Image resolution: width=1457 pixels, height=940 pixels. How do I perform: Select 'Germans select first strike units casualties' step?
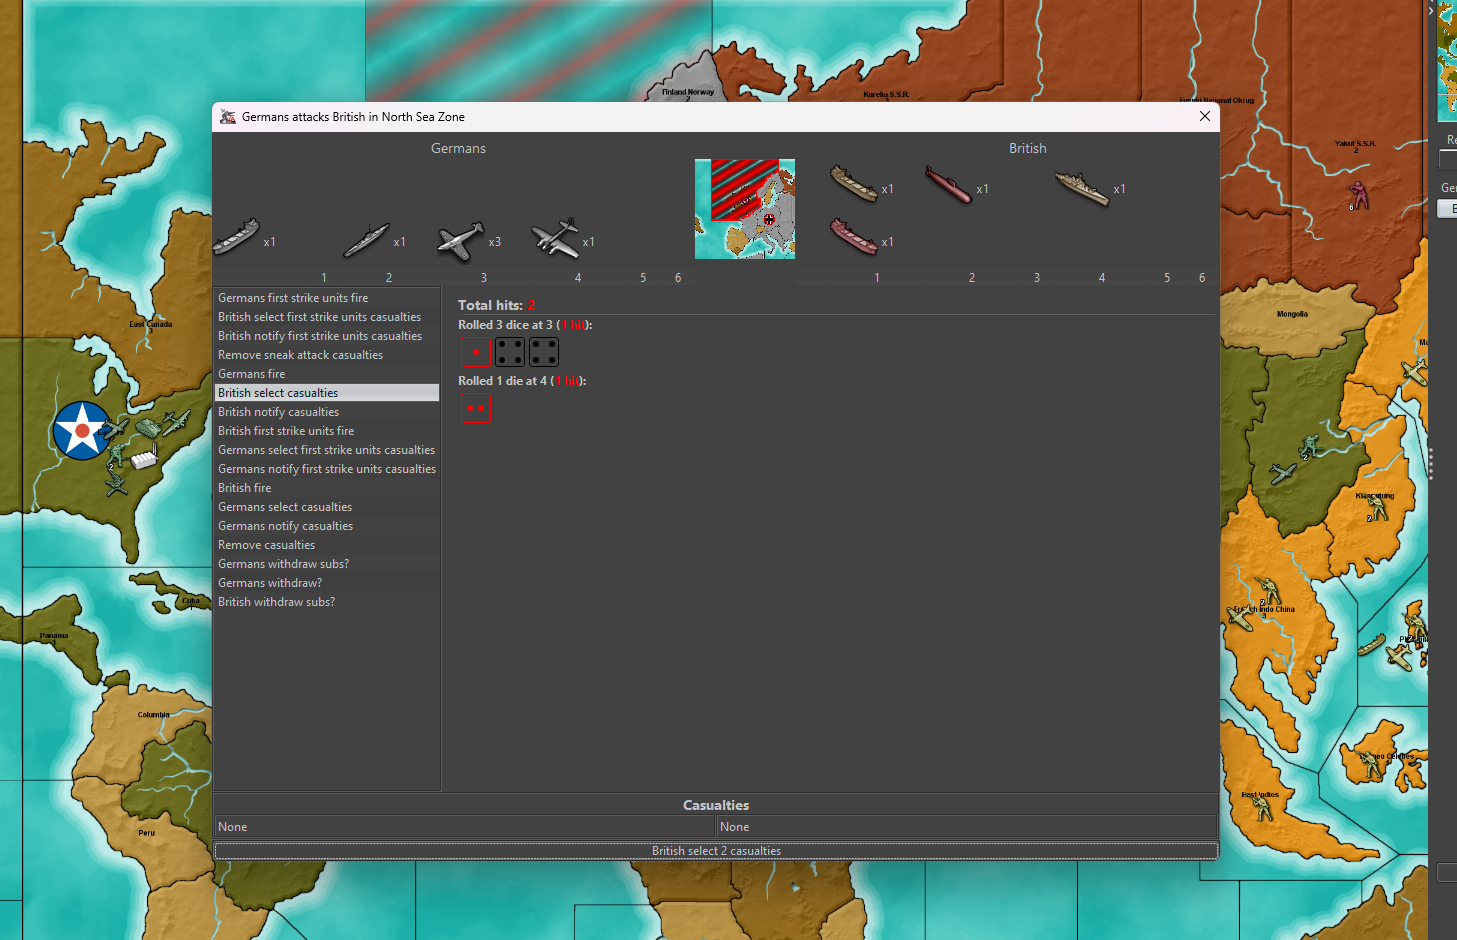pyautogui.click(x=327, y=450)
